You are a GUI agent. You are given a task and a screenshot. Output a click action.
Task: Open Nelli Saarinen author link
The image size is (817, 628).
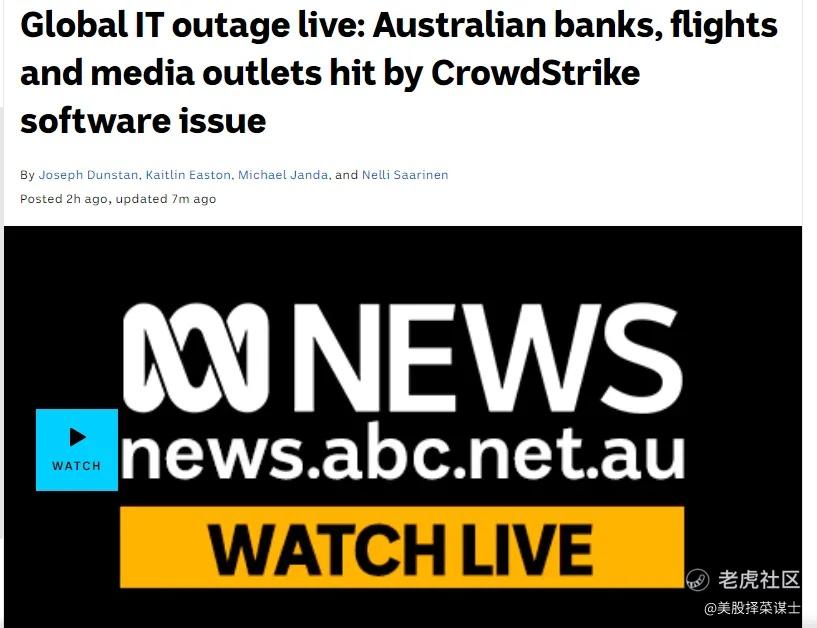(x=405, y=175)
